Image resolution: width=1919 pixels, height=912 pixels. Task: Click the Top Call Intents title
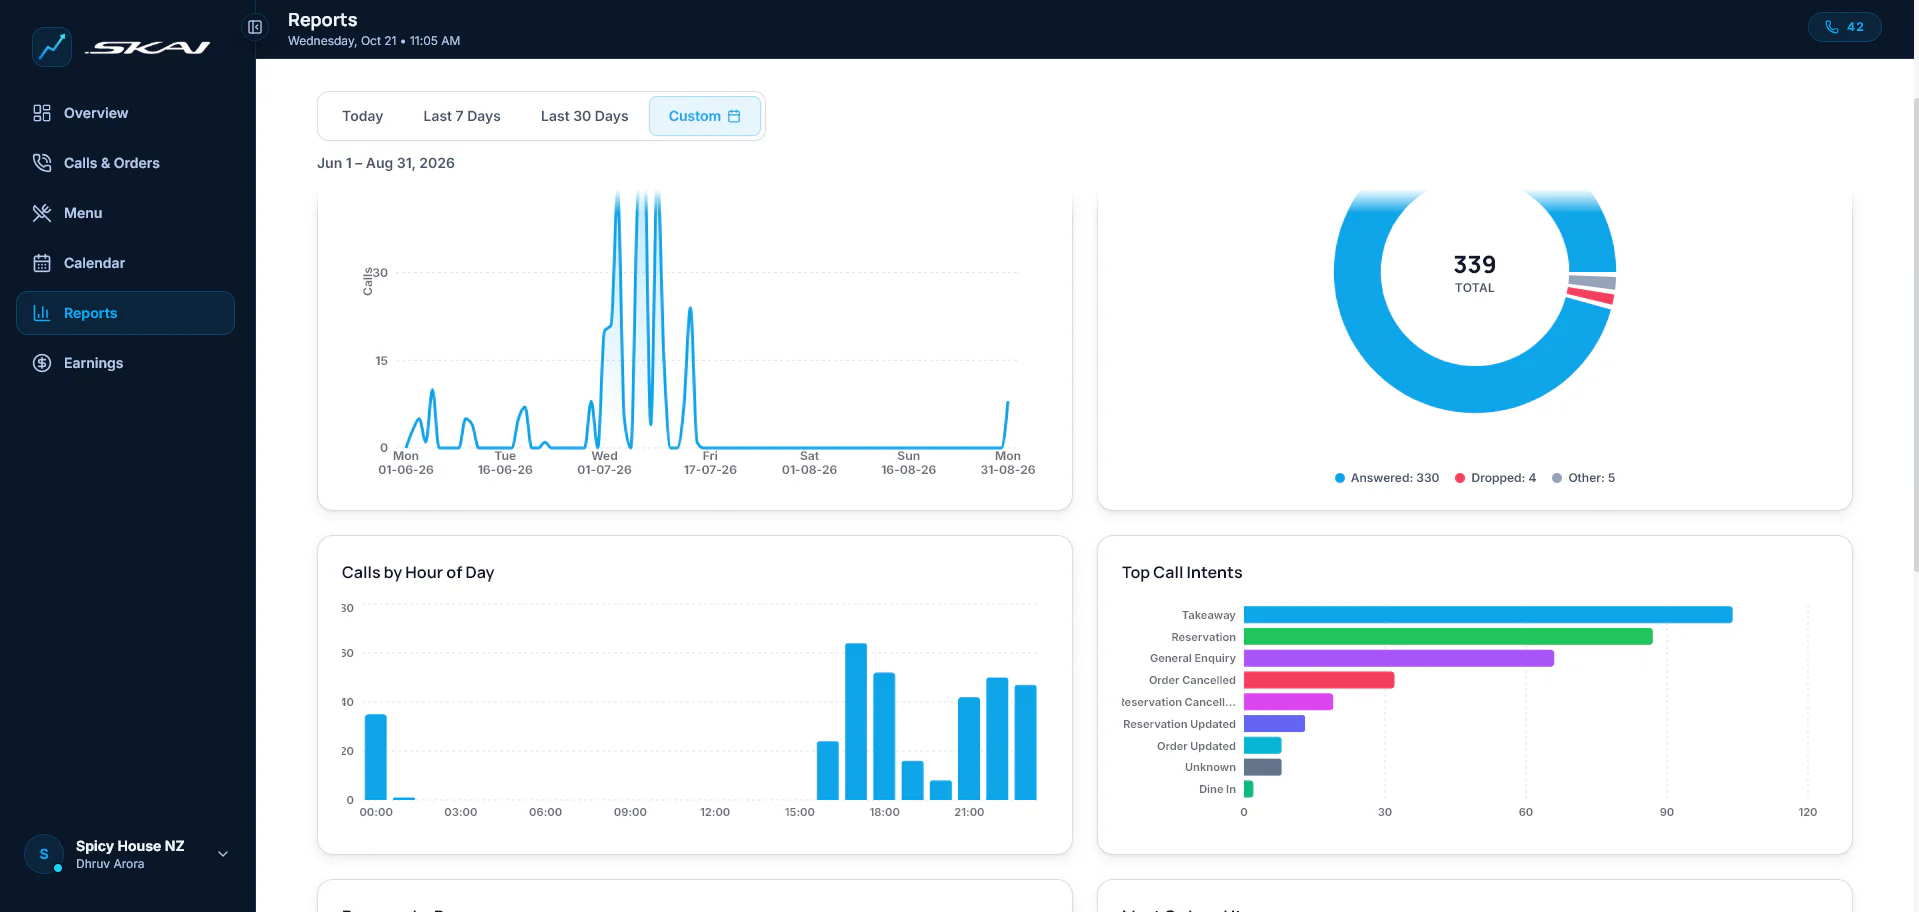click(x=1182, y=572)
